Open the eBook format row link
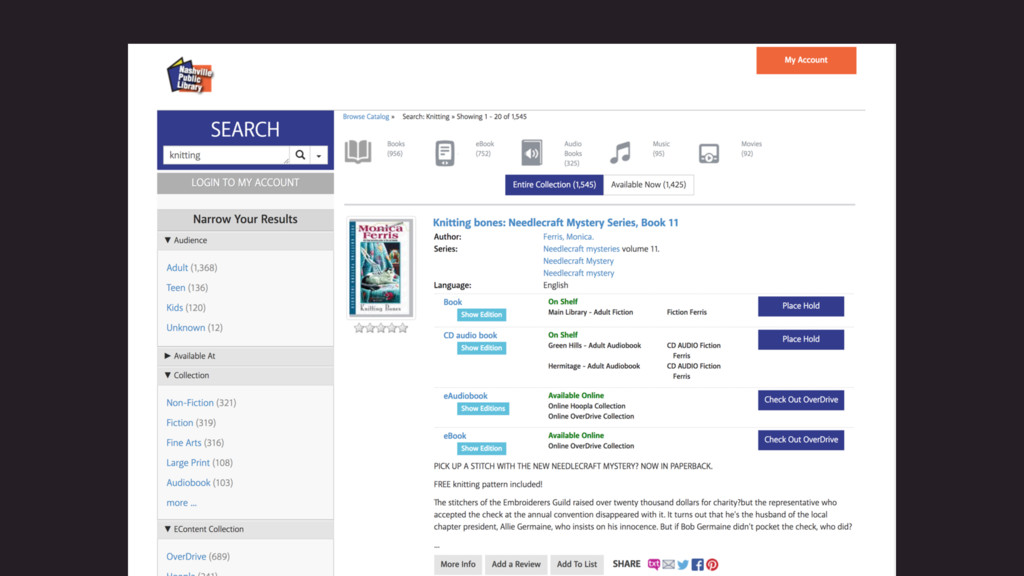The image size is (1024, 576). coord(455,436)
